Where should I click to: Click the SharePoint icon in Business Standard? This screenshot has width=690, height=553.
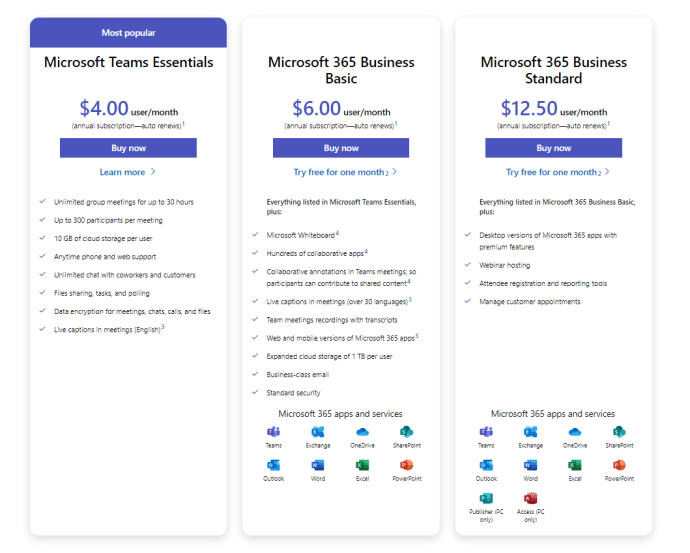pyautogui.click(x=619, y=432)
